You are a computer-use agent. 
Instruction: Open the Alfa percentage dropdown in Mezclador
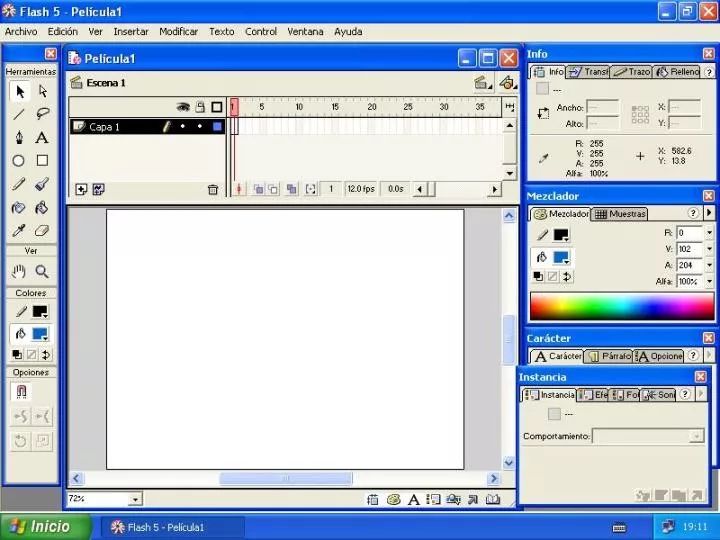[709, 281]
